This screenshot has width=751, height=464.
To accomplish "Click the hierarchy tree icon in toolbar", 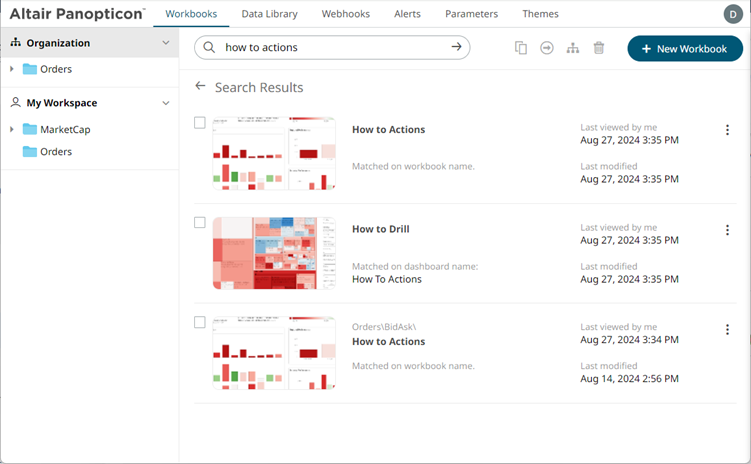I will [x=573, y=48].
